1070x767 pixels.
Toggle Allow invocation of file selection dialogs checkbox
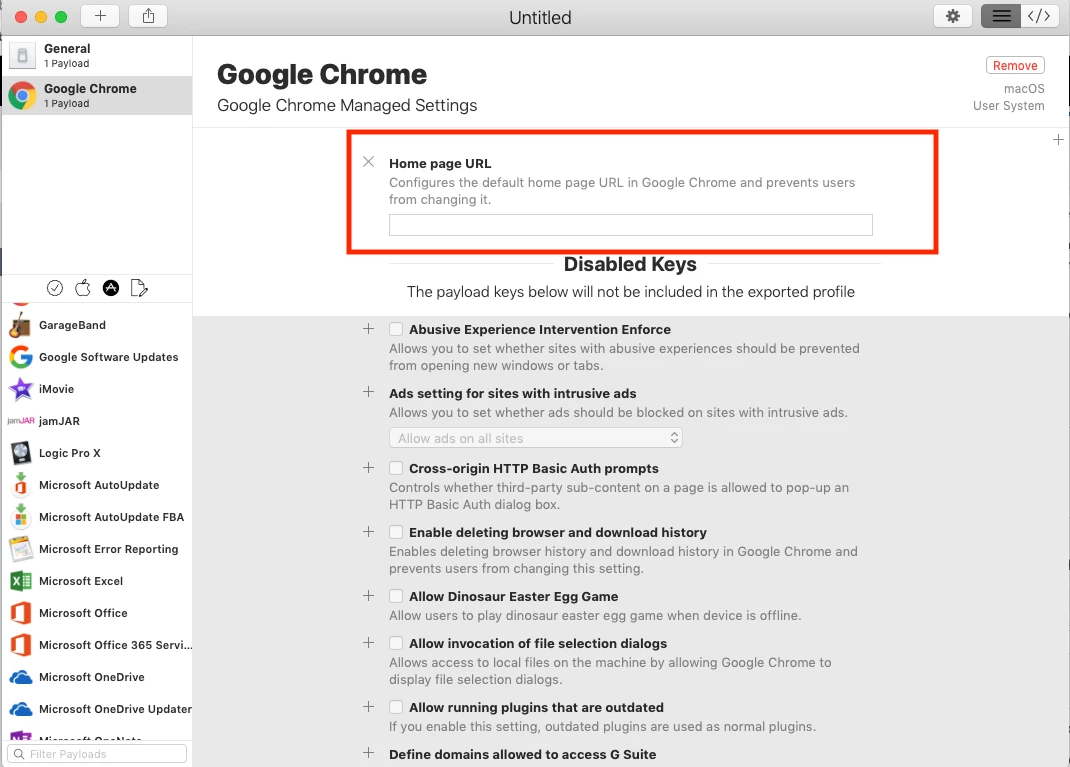(x=396, y=643)
